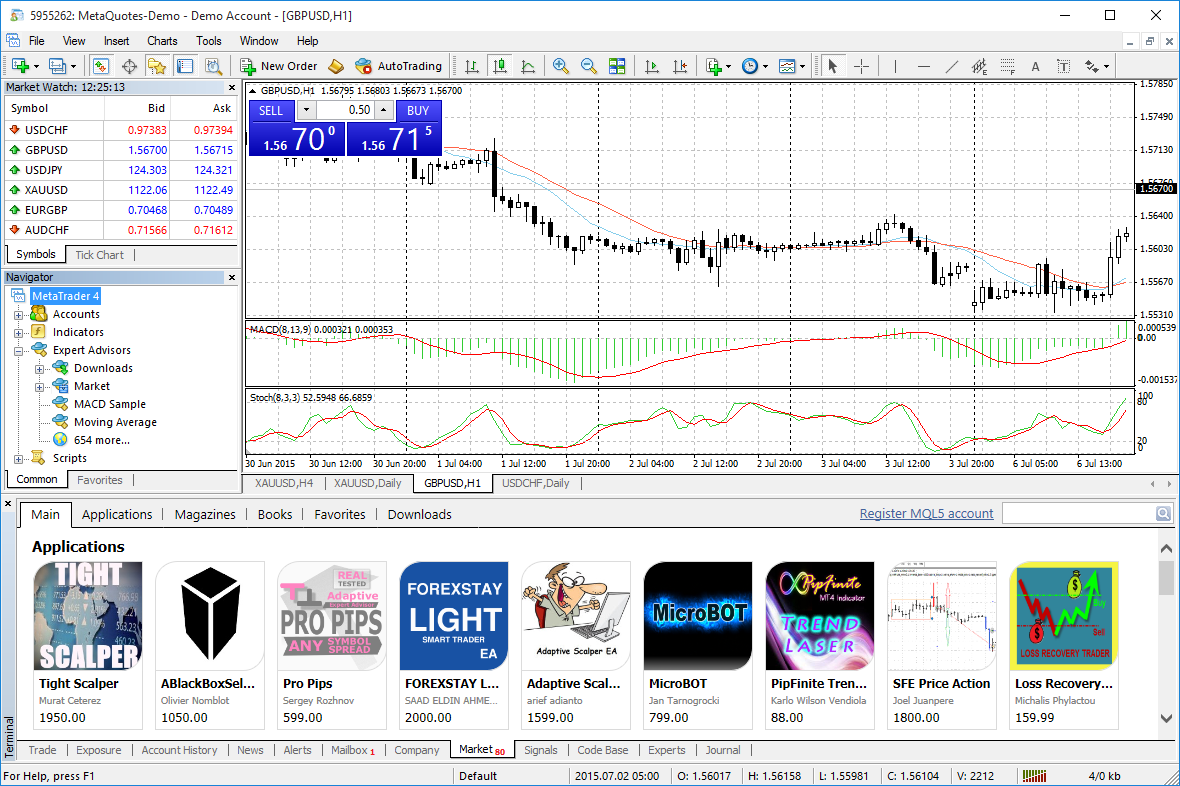This screenshot has height=786, width=1180.
Task: Click the SELL button on chart
Action: tap(270, 110)
